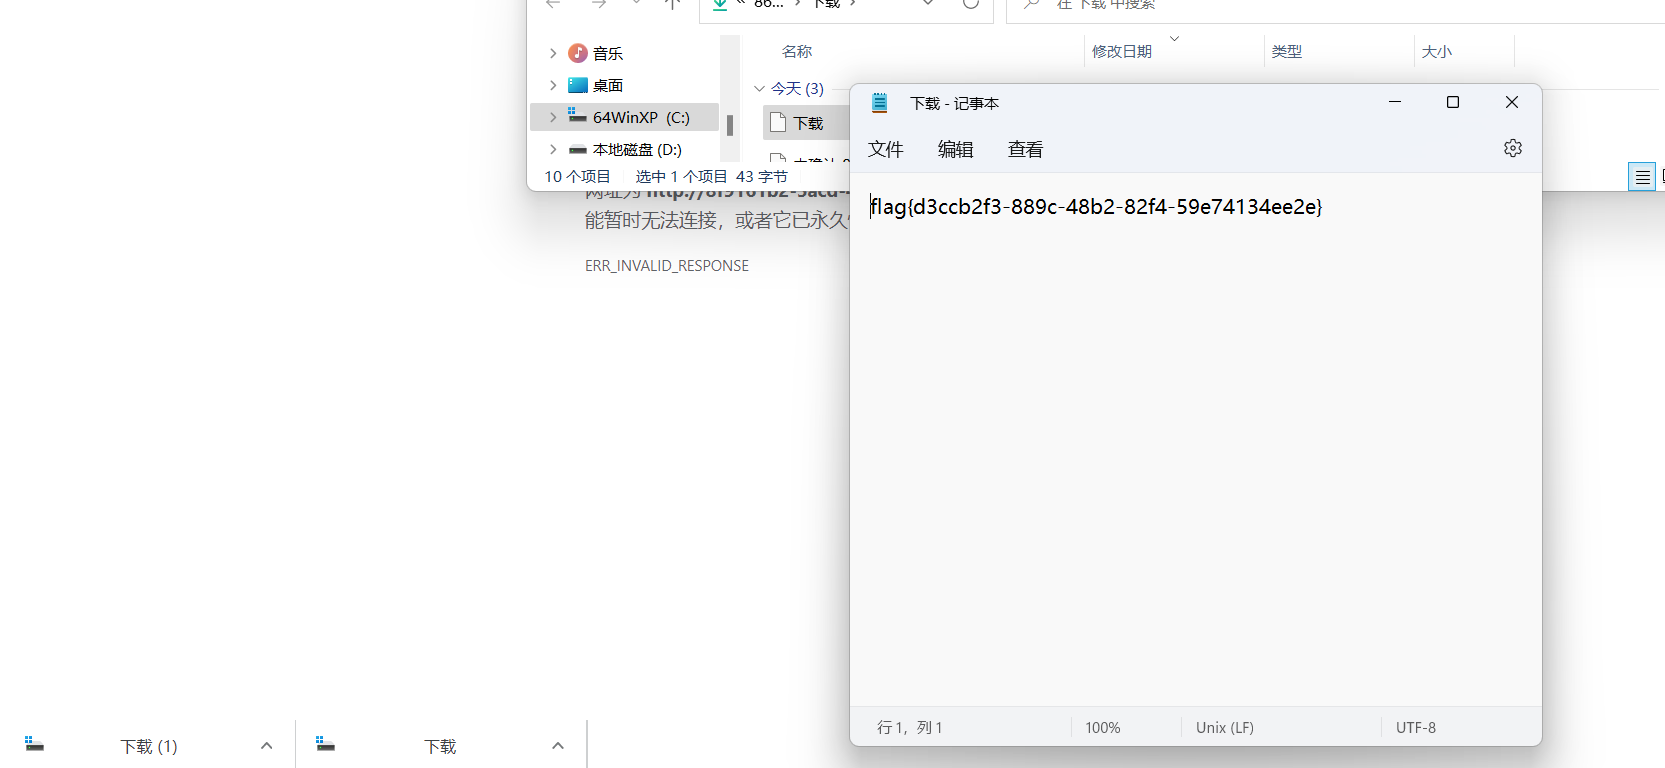Viewport: 1665px width, 768px height.
Task: Open the 下载 download item in browser bar
Action: (x=440, y=746)
